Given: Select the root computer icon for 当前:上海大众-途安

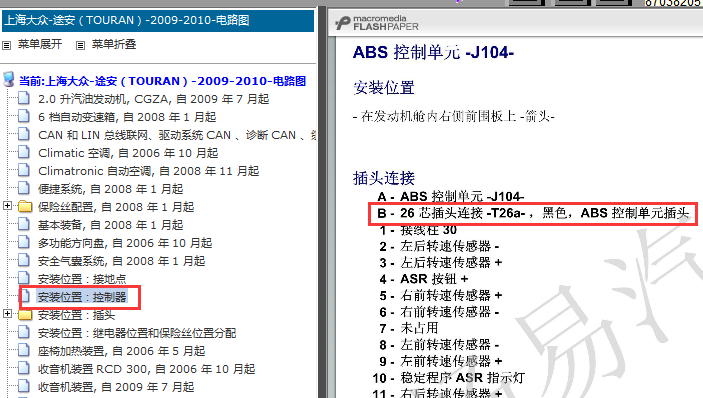Looking at the screenshot, I should coord(9,79).
